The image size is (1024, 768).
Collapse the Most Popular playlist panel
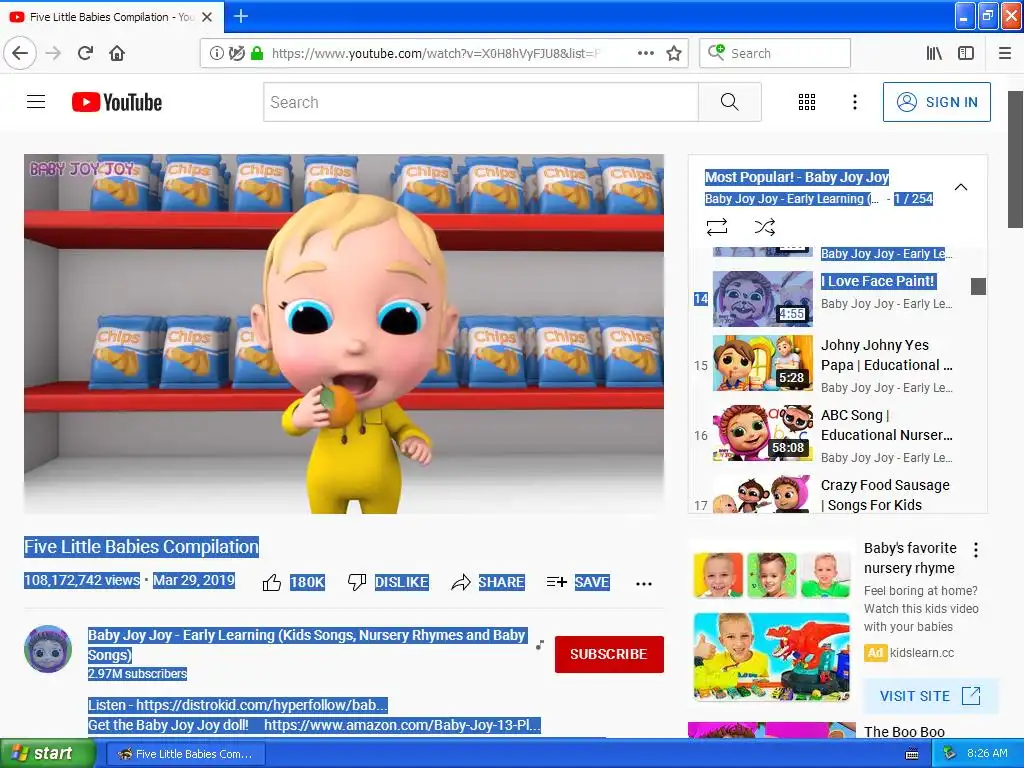(x=961, y=187)
